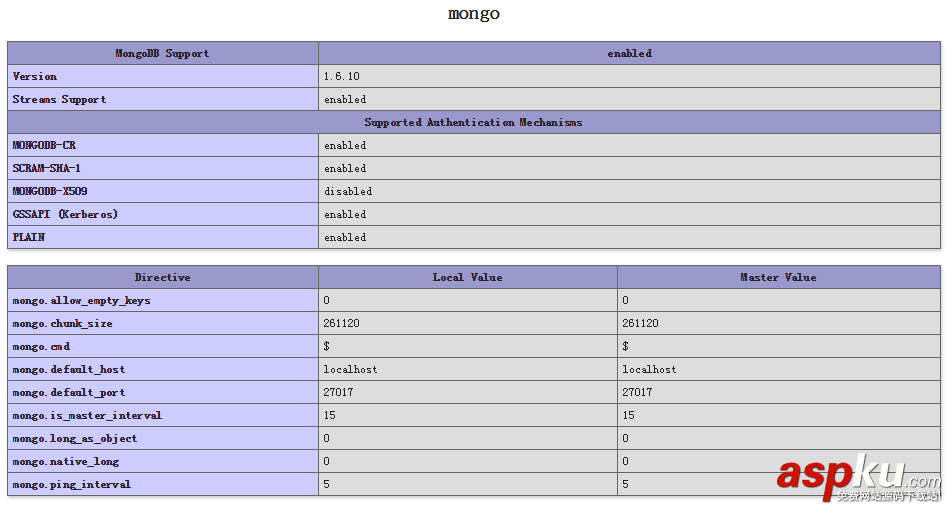Select the local '$' value of mongo.cmd
Screen dimensions: 947x508
pyautogui.click(x=326, y=346)
